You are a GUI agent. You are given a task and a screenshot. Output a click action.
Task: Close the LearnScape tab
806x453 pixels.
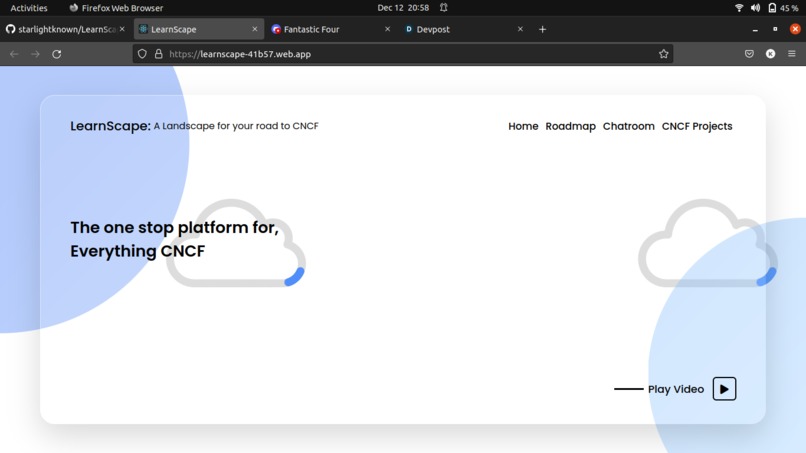pyautogui.click(x=254, y=29)
